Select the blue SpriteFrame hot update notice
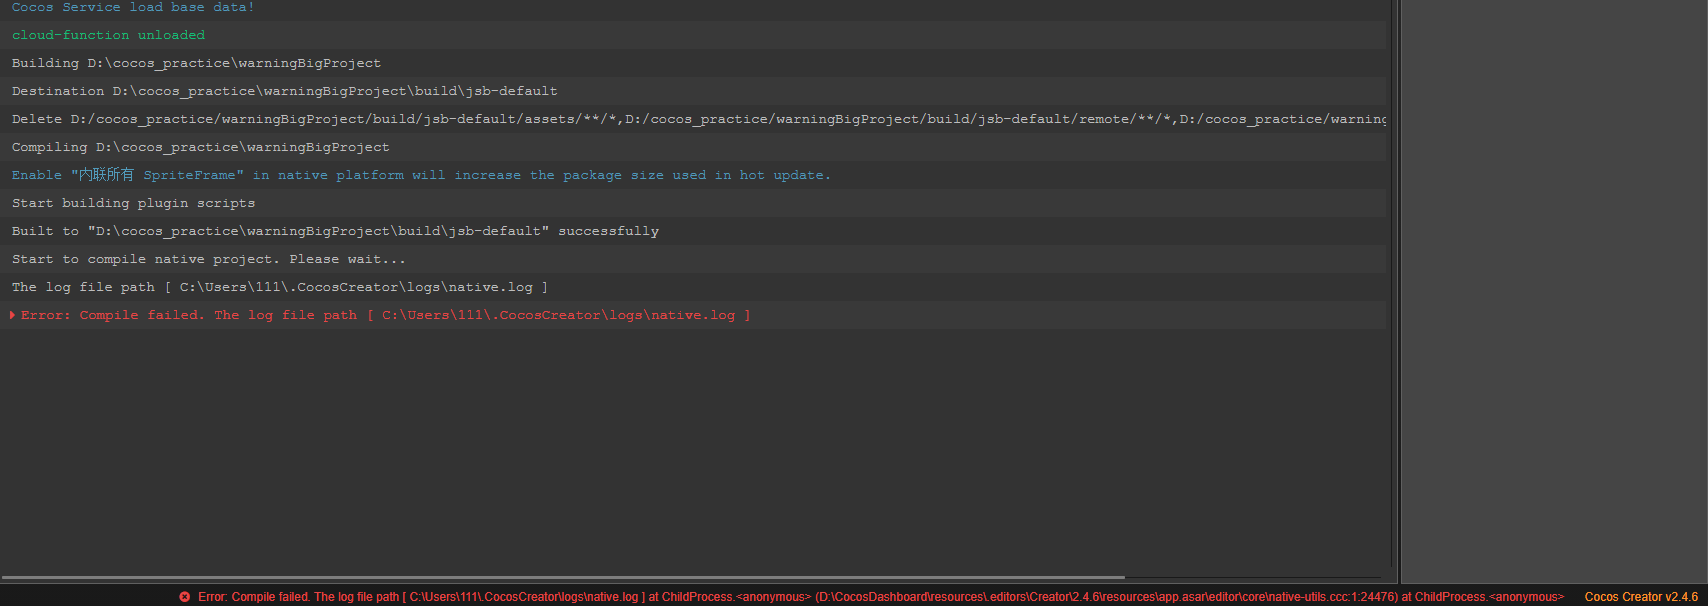This screenshot has width=1708, height=606. 421,175
